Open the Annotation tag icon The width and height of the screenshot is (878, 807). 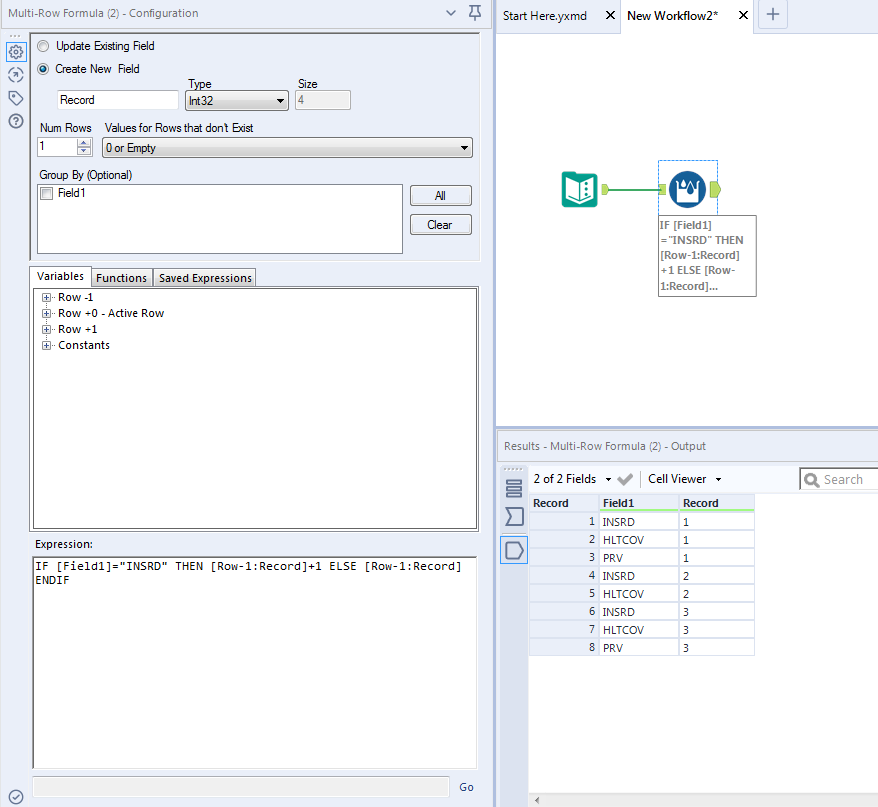point(15,98)
